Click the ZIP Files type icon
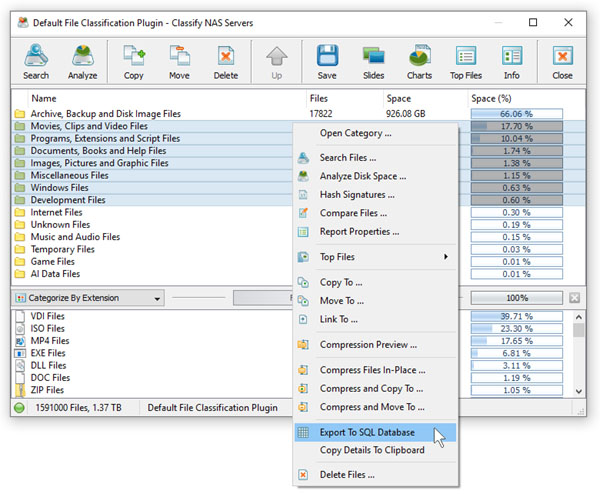Screen dimensions: 600x494 coord(20,390)
